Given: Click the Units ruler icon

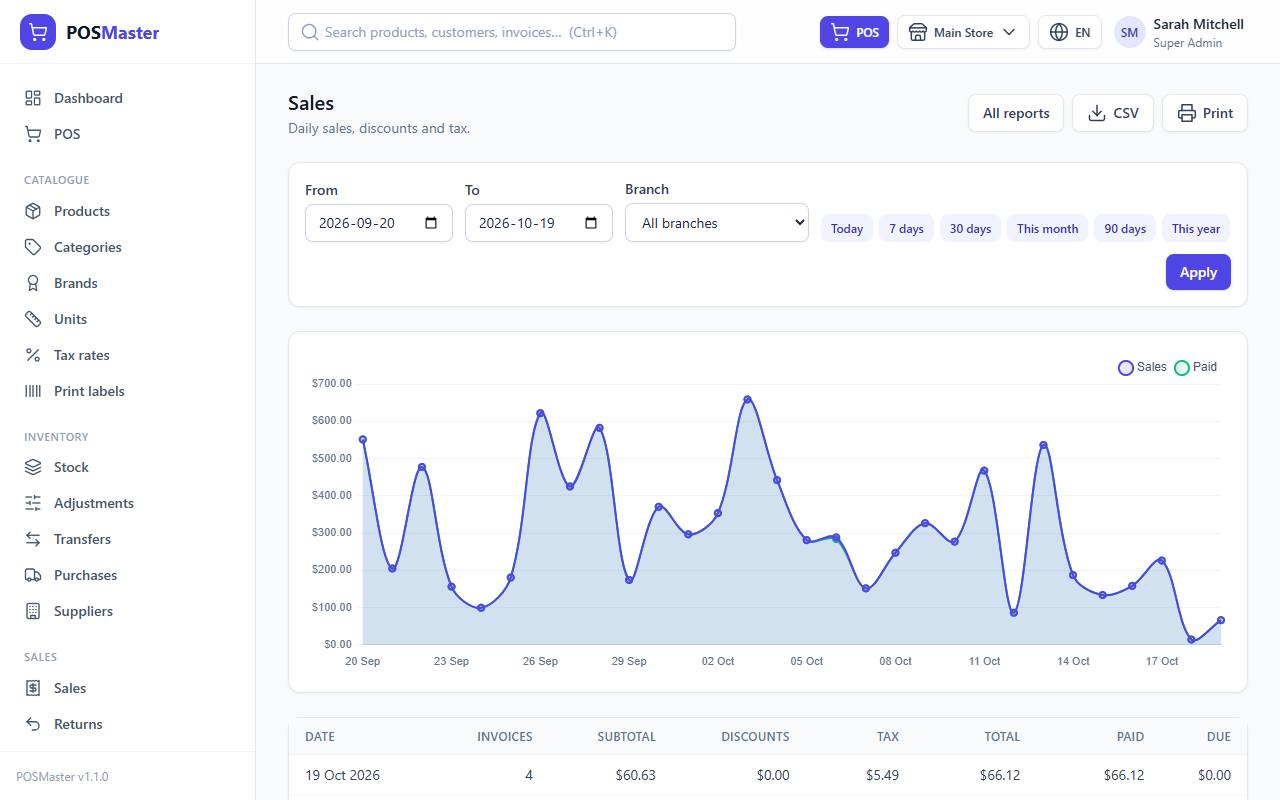Looking at the screenshot, I should (x=33, y=319).
